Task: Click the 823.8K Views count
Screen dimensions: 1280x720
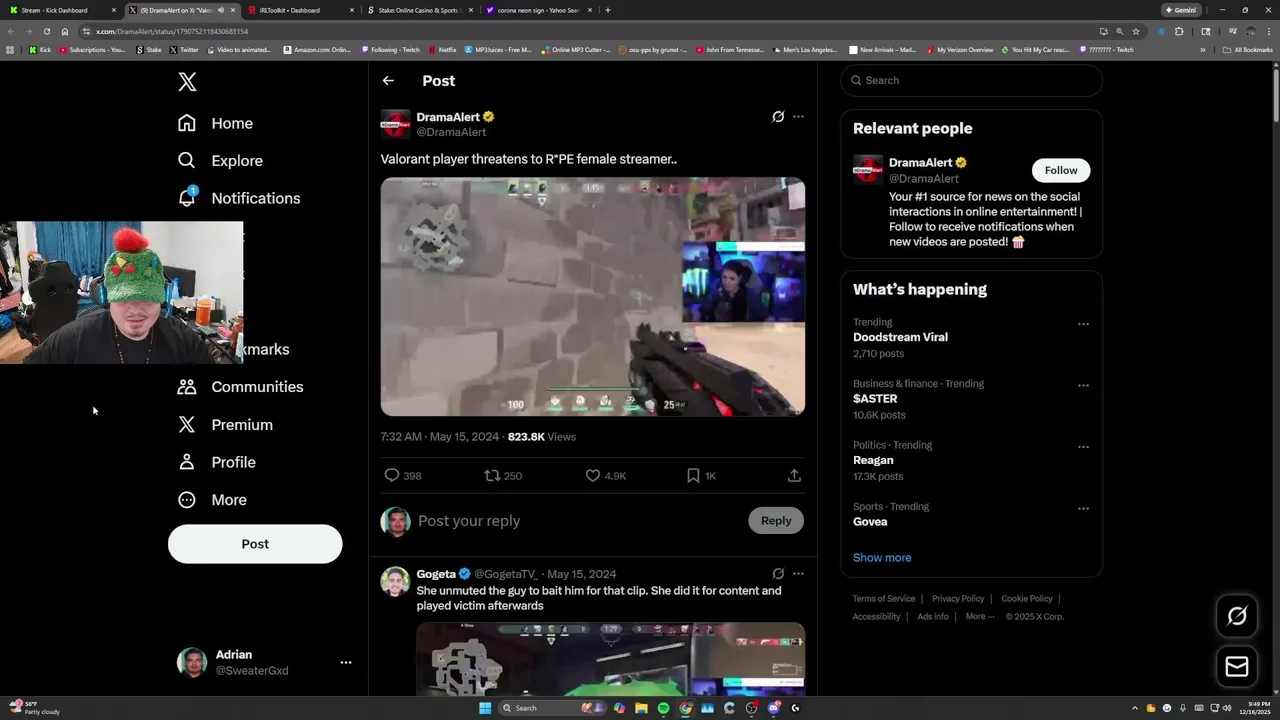Action: 541,437
